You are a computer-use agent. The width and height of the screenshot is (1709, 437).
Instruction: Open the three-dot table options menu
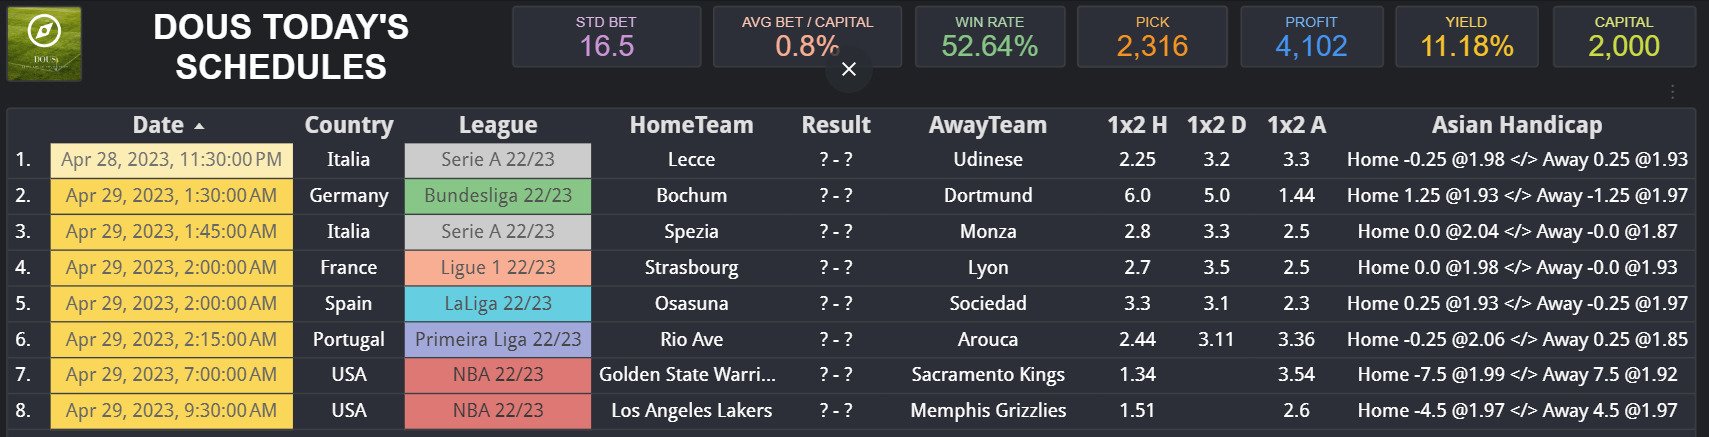[1672, 92]
